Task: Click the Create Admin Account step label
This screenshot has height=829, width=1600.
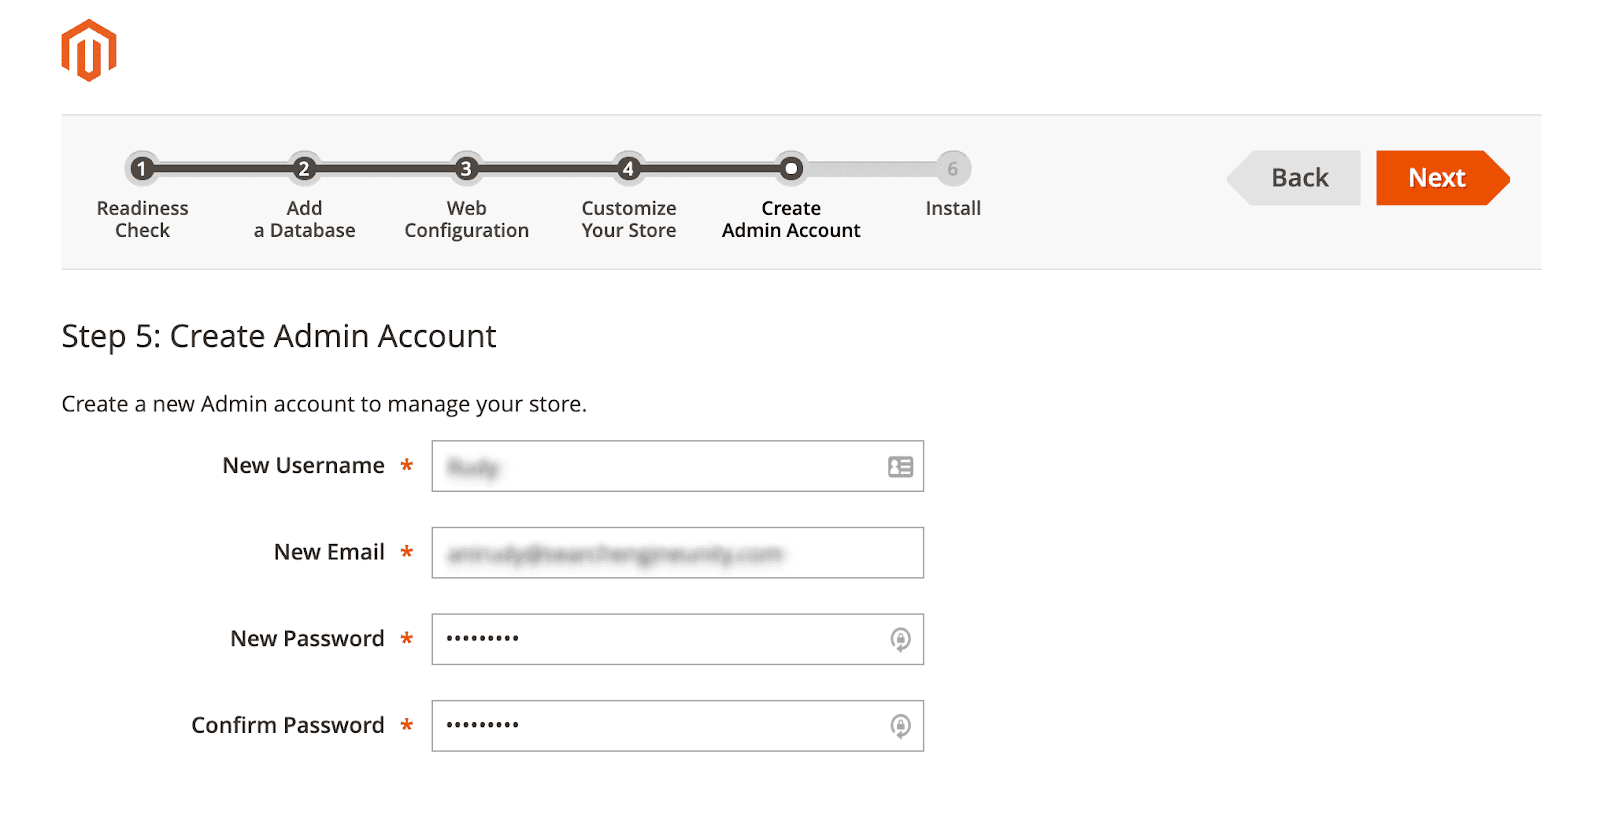Action: pos(791,219)
